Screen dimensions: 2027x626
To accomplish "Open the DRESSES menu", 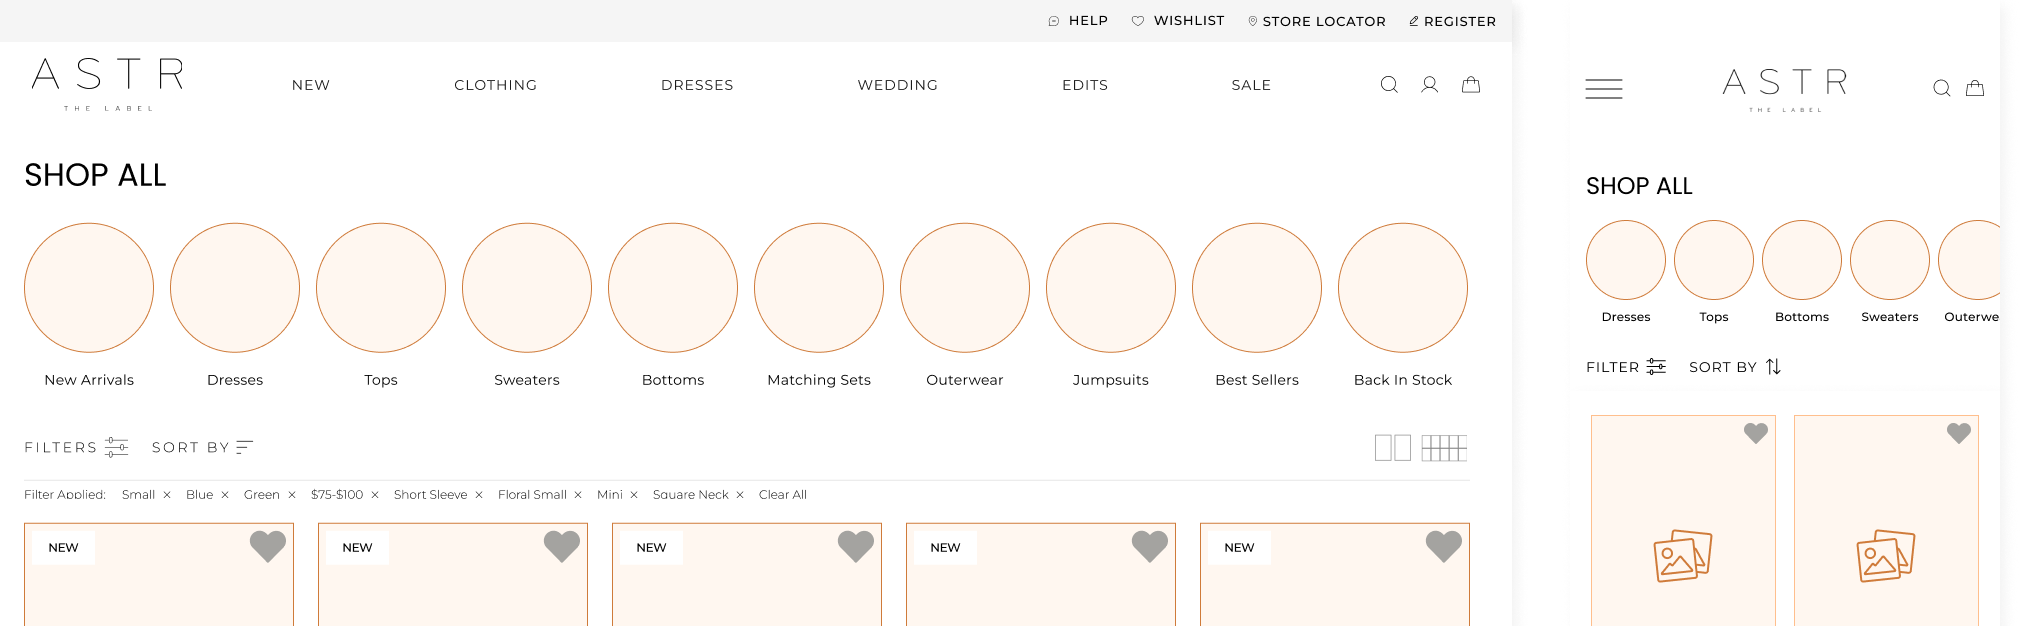I will tap(697, 85).
